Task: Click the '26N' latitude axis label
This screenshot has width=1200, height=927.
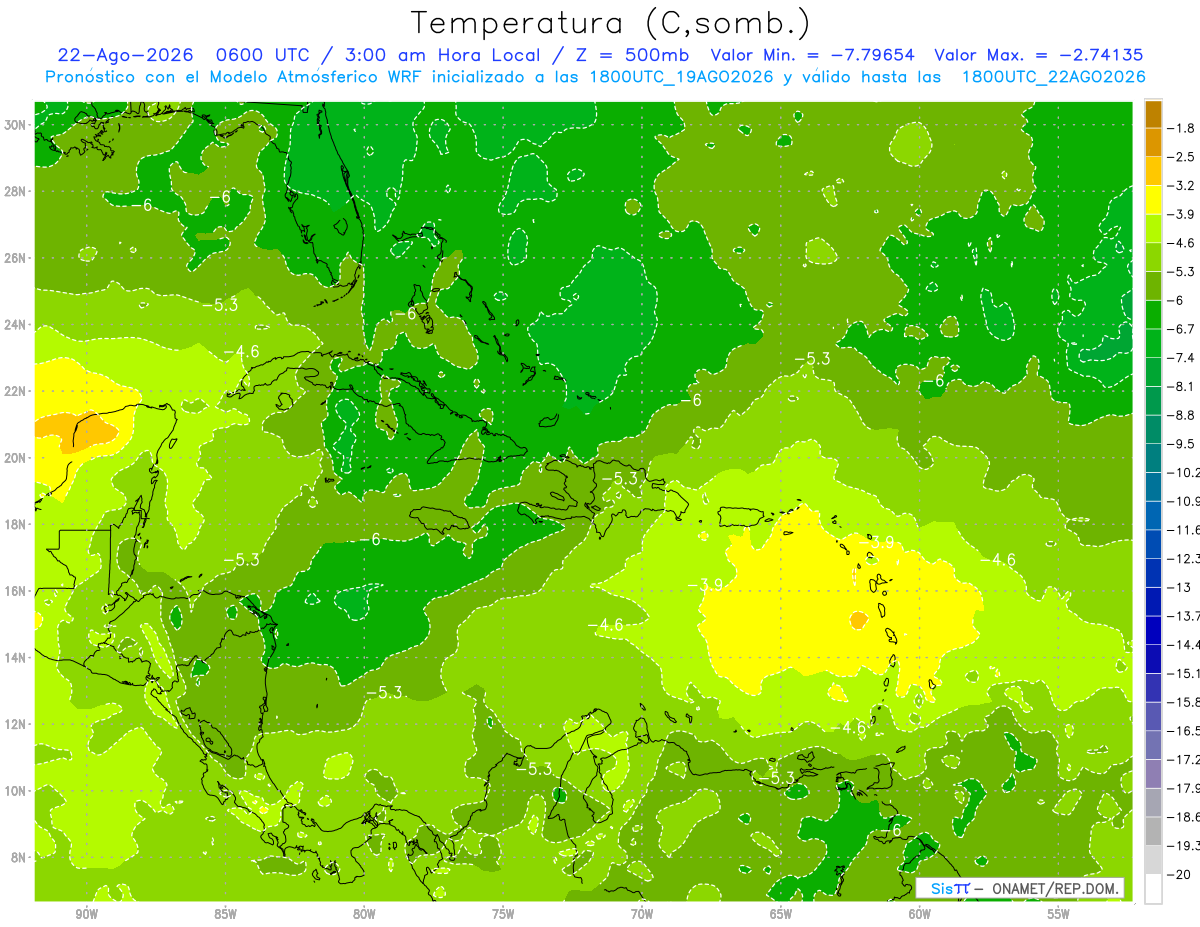Action: [16, 258]
